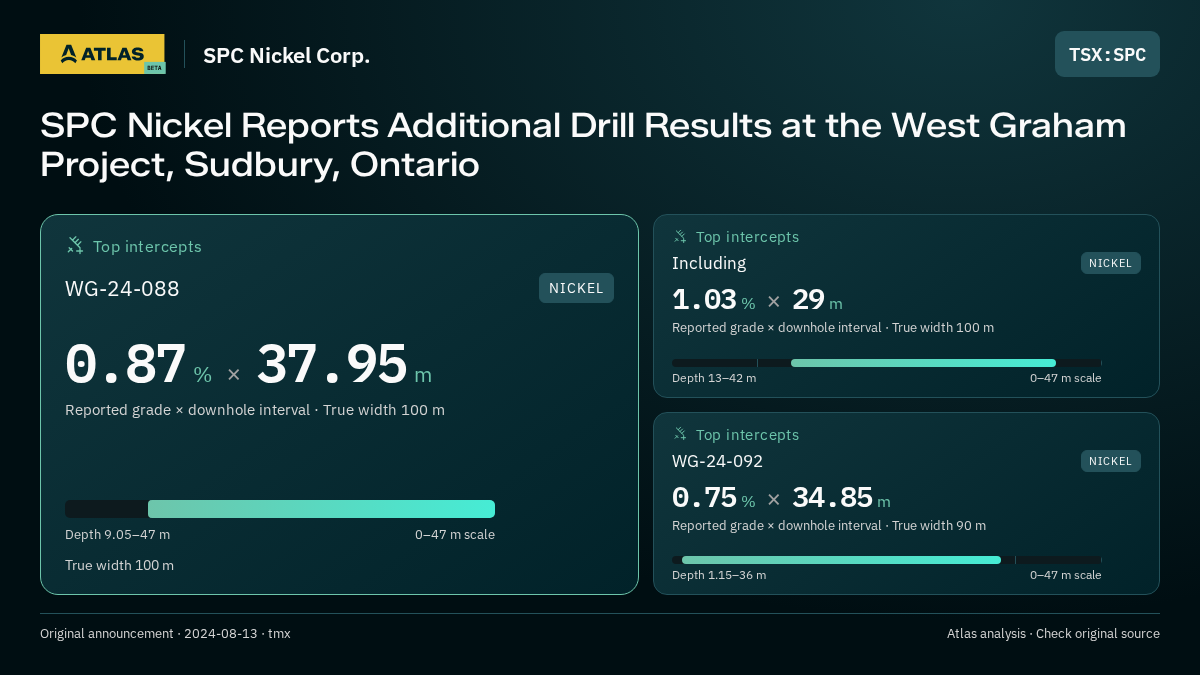Click the 'True width 100 m' line below depth bar
Viewport: 1200px width, 675px height.
point(119,566)
